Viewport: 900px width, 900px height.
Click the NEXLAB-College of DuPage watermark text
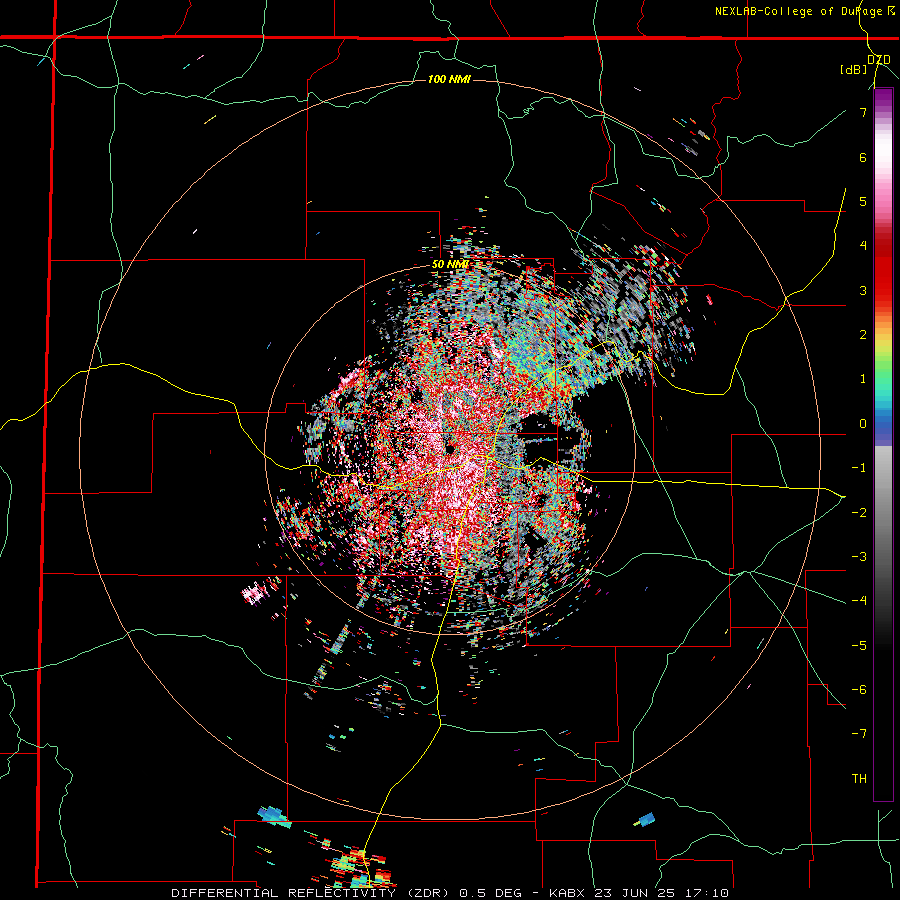(805, 11)
